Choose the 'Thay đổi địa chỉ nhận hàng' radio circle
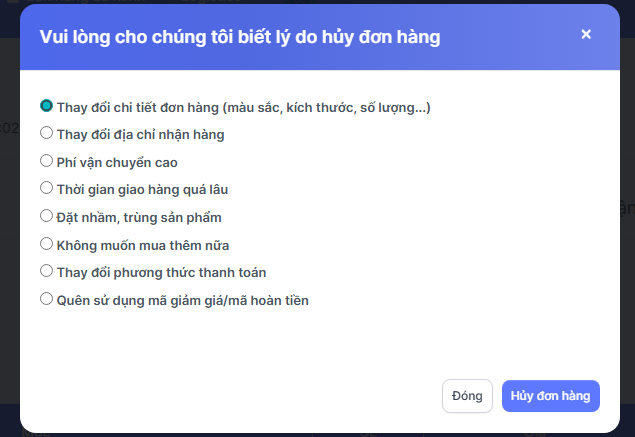Image resolution: width=635 pixels, height=437 pixels. [46, 132]
